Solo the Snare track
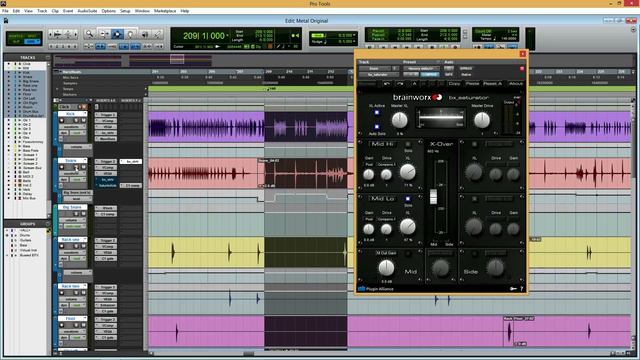 [76, 167]
